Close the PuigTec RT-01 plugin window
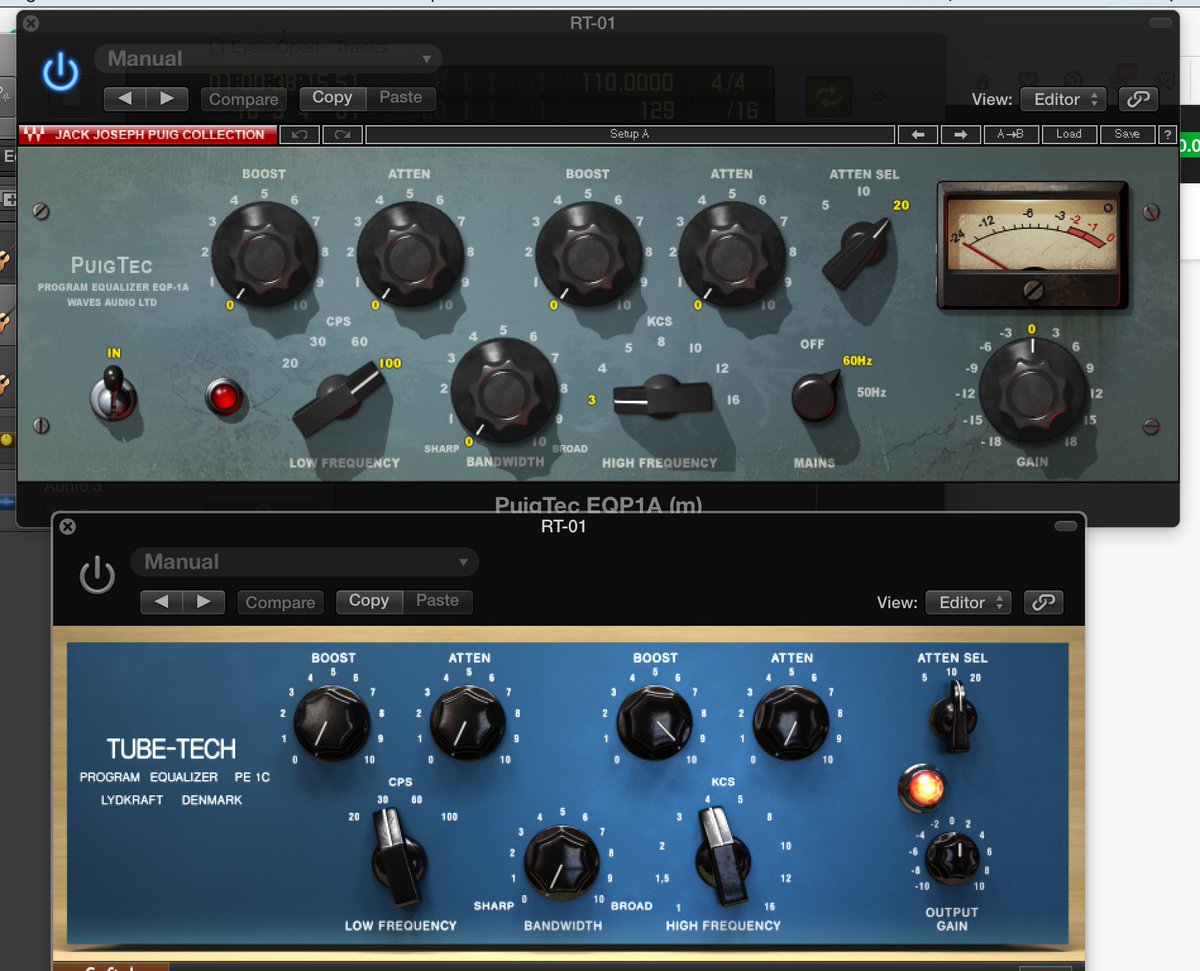 (30, 22)
